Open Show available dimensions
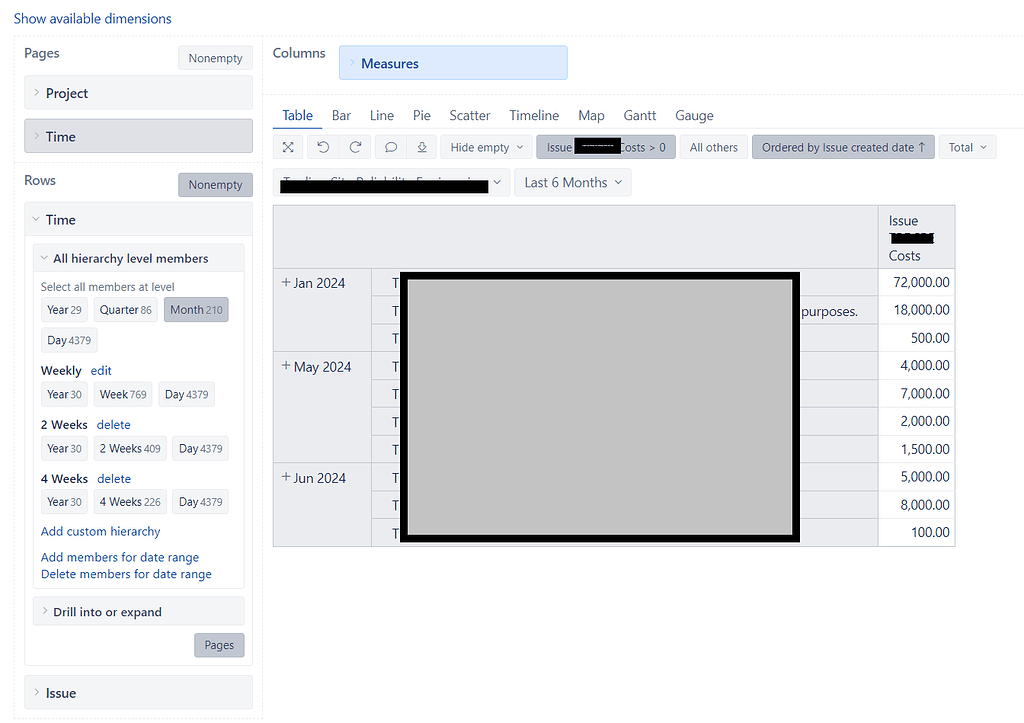The image size is (1024, 723). click(x=92, y=18)
